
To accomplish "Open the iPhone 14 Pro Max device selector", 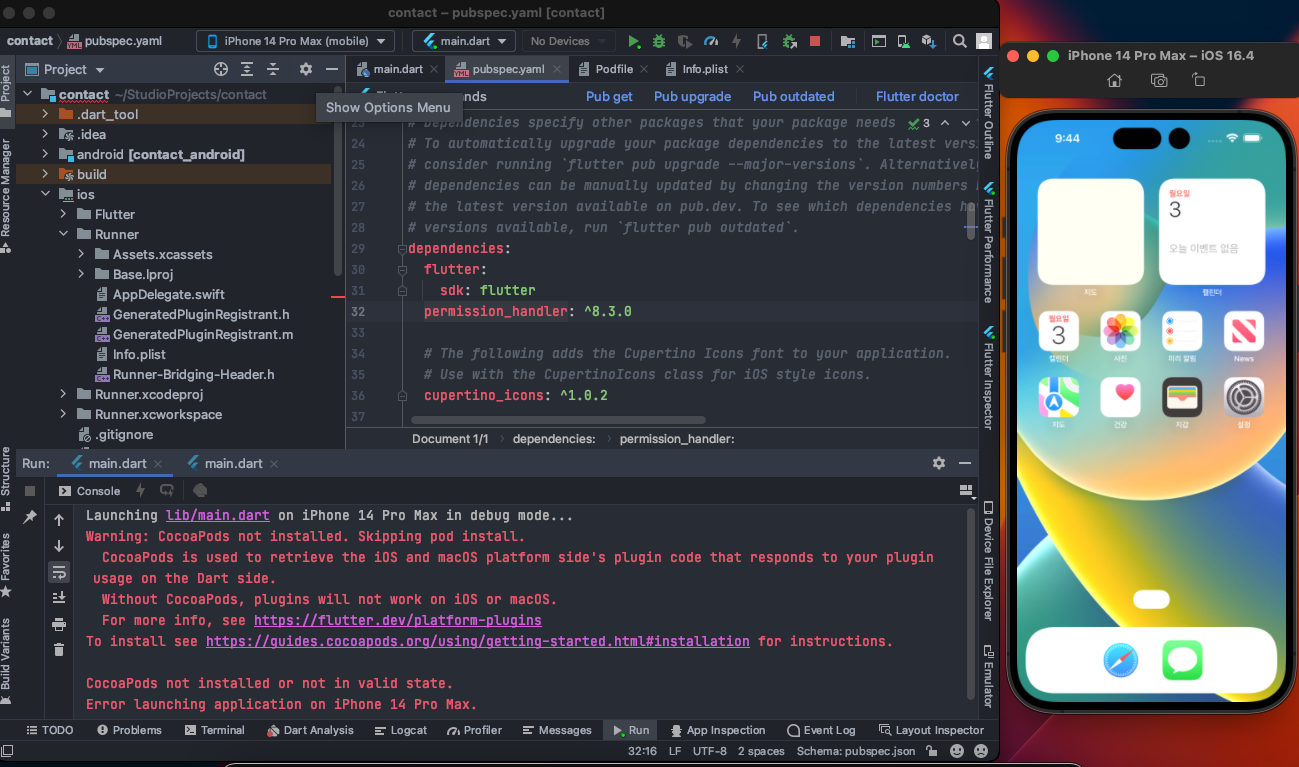I will tap(295, 41).
